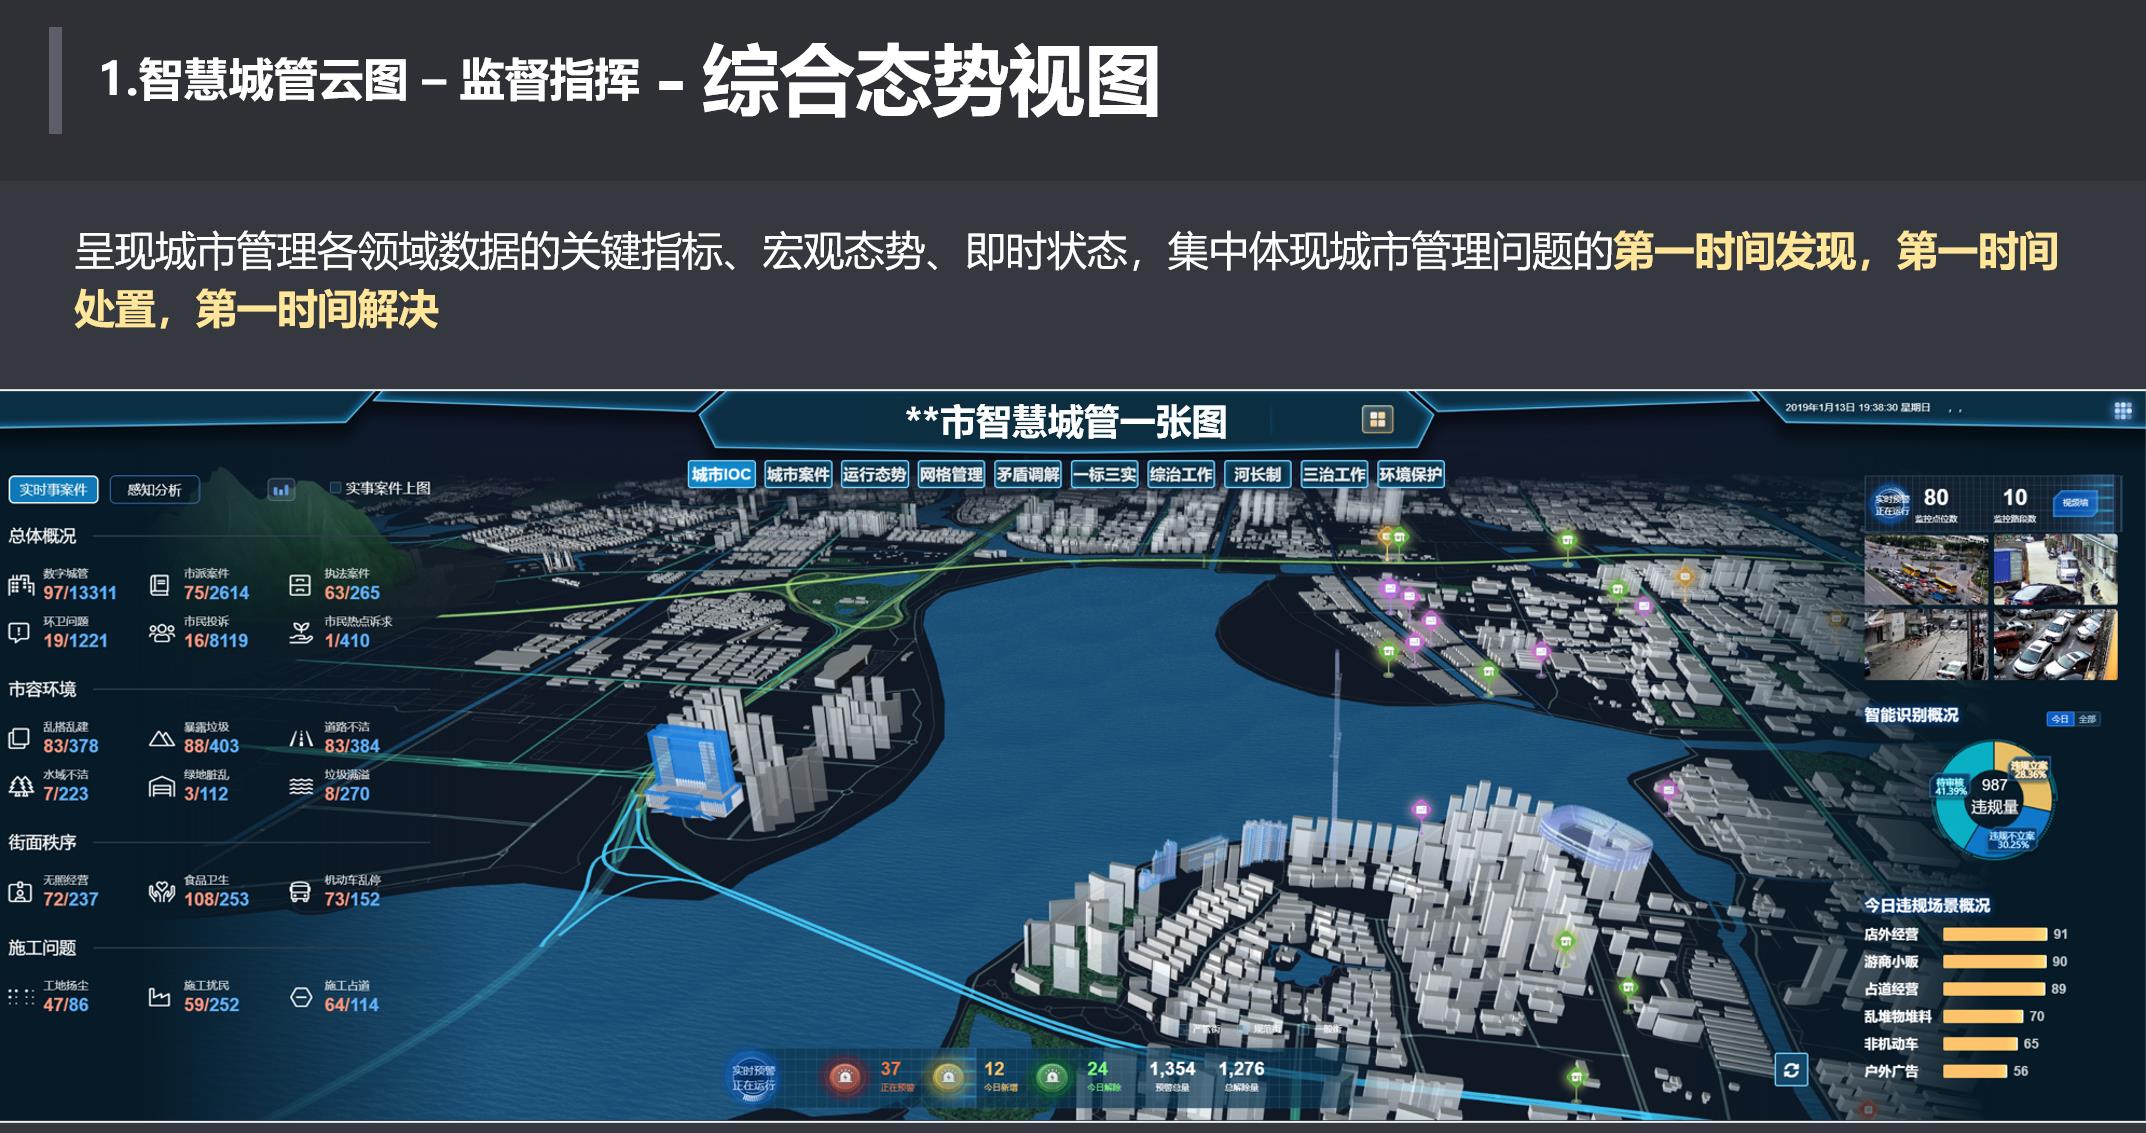
Task: Select the 感知分析 tab
Action: click(x=154, y=490)
